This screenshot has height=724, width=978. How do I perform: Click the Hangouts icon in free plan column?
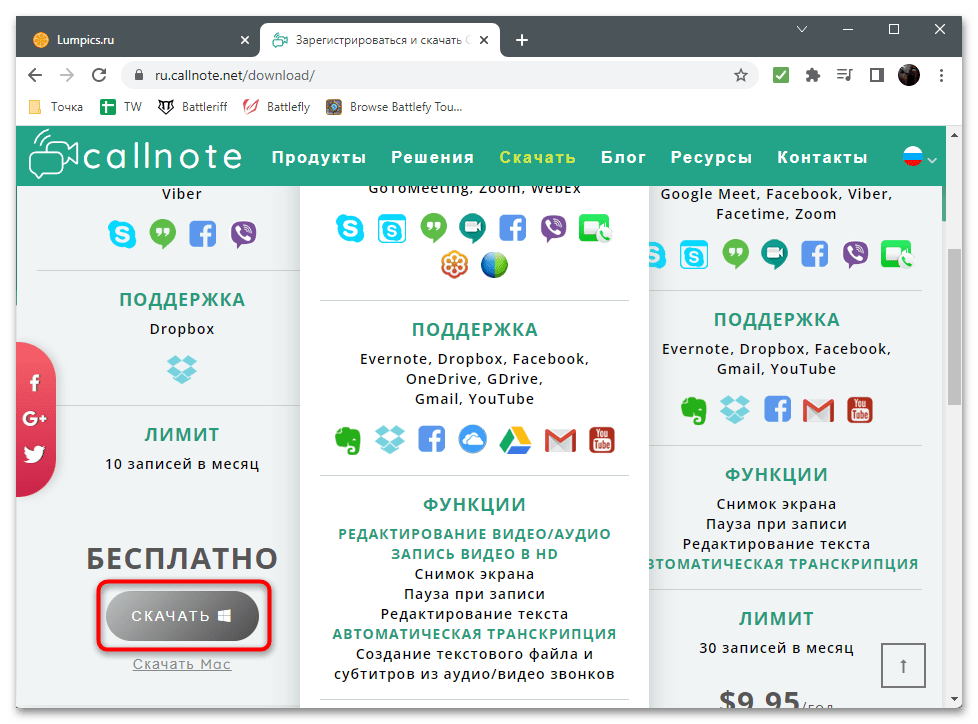point(162,234)
